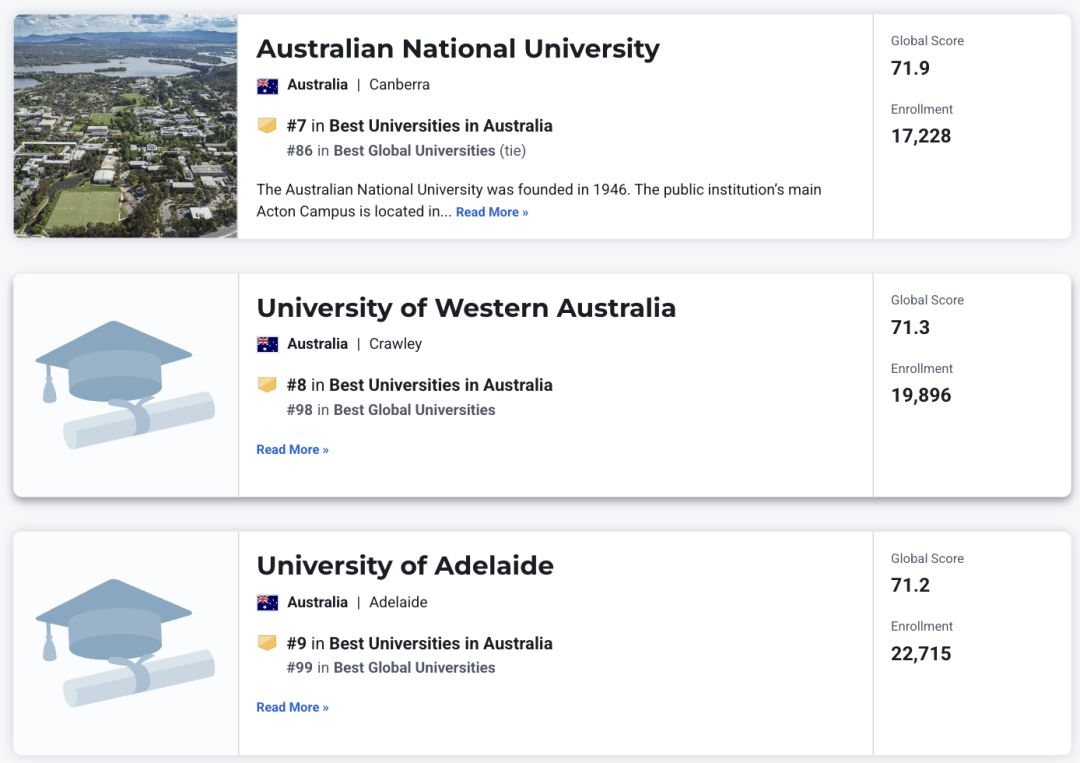
Task: Click the Australia flag icon beside Adelaide
Action: coord(267,603)
